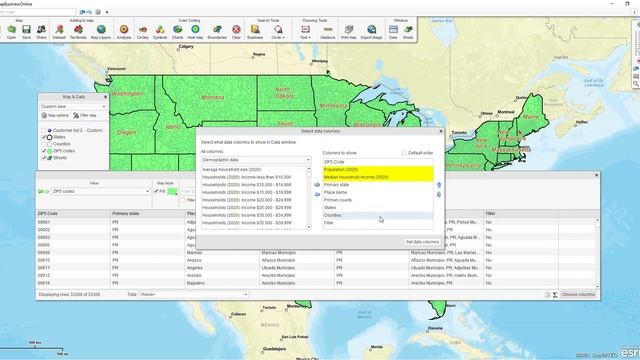The width and height of the screenshot is (640, 360).
Task: Select Average household size (2020) column
Action: point(253,169)
